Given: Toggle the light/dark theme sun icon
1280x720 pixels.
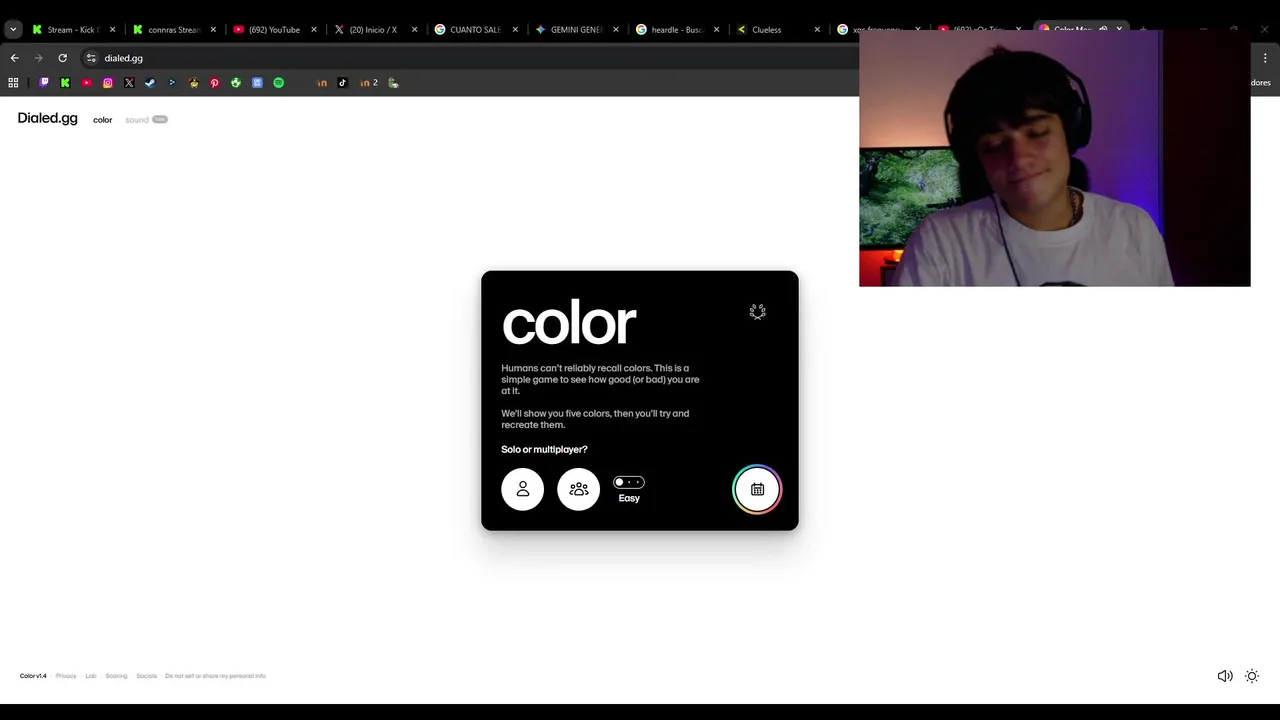Looking at the screenshot, I should pyautogui.click(x=1252, y=676).
